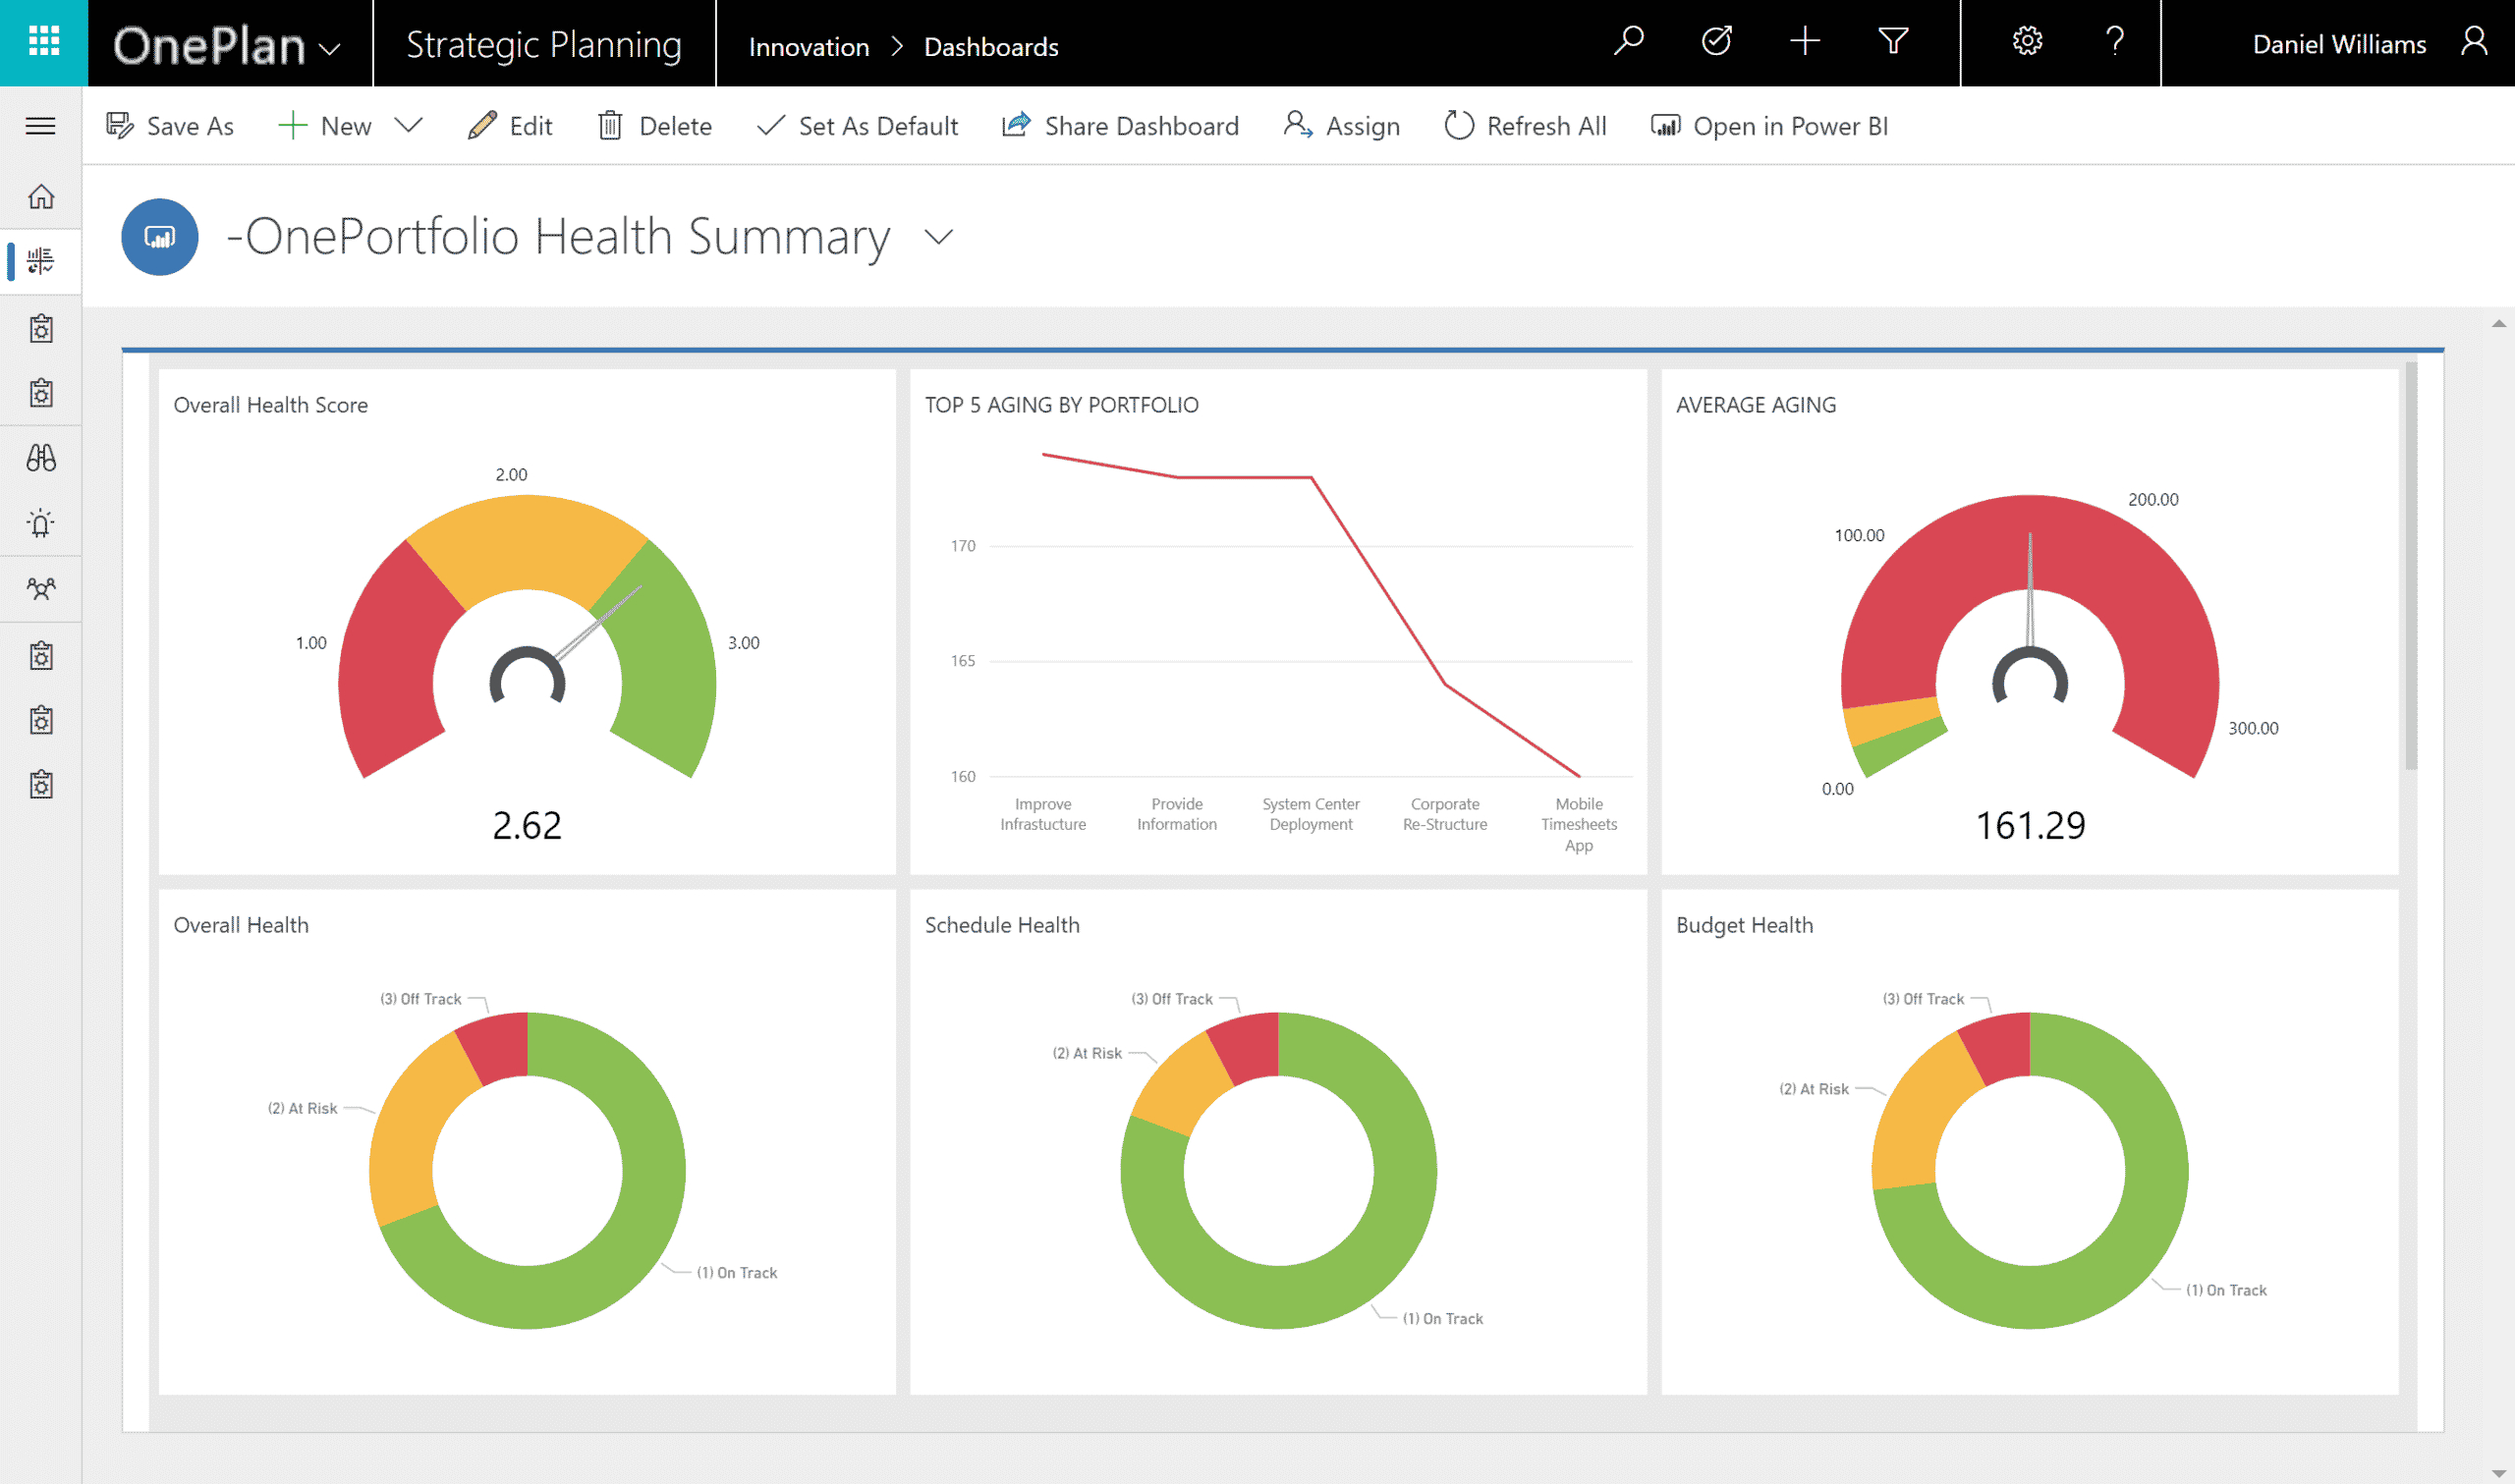Toggle the hamburger navigation menu
This screenshot has height=1484, width=2515.
pyautogui.click(x=41, y=126)
